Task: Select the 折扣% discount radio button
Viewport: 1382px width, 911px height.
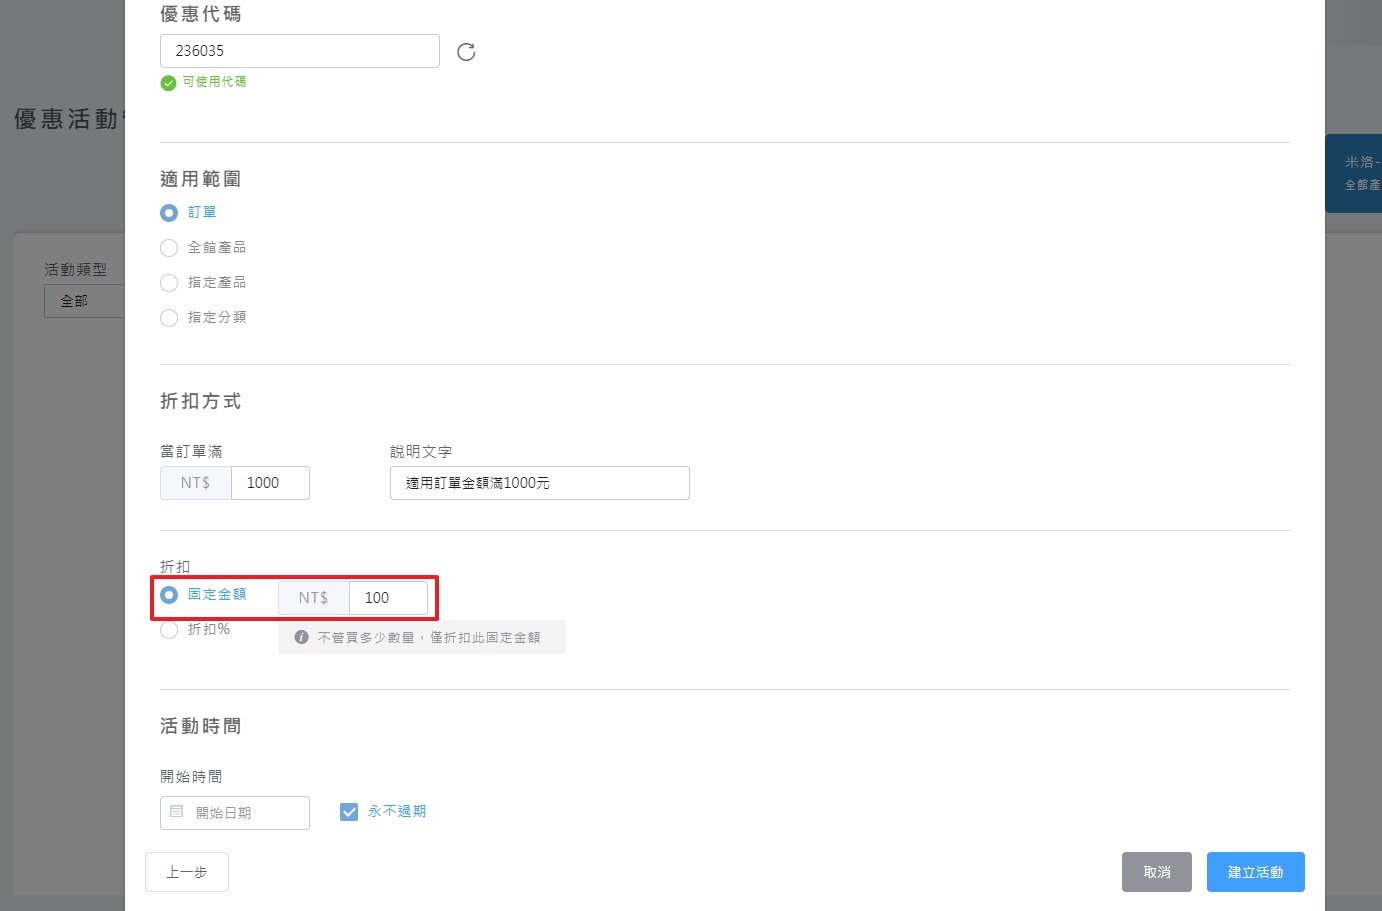Action: click(x=169, y=630)
